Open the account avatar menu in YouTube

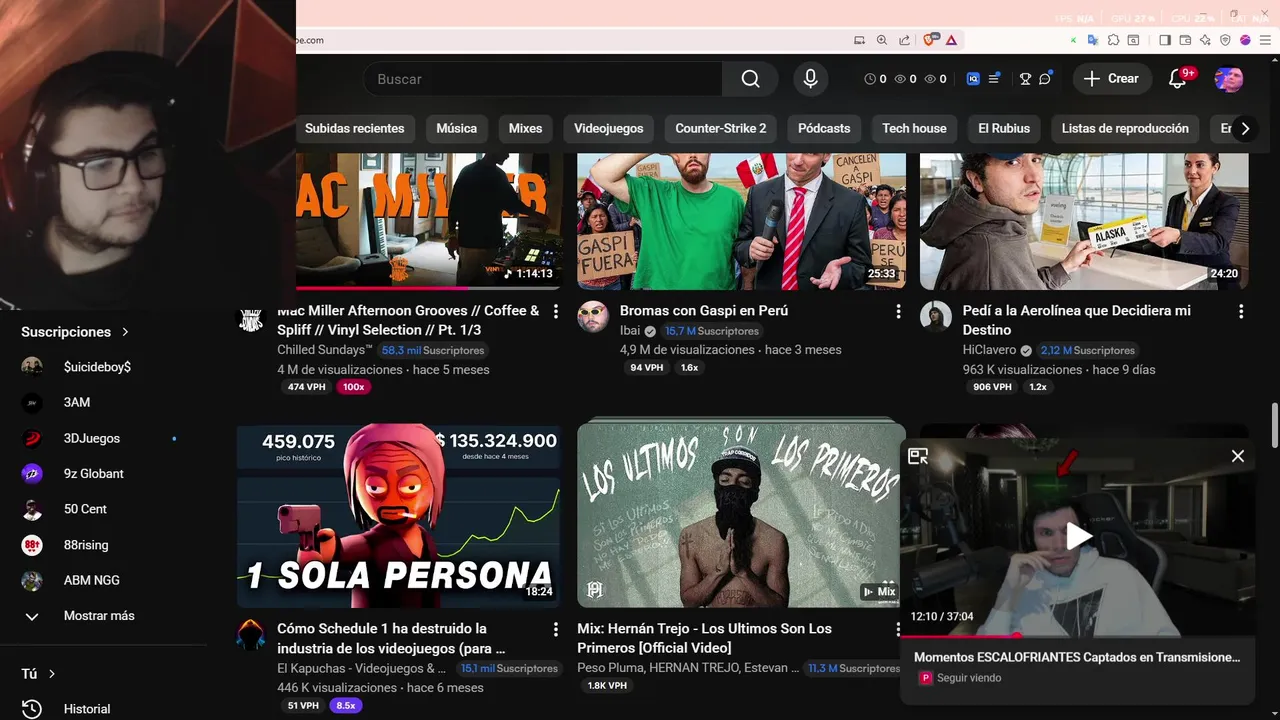[x=1228, y=79]
